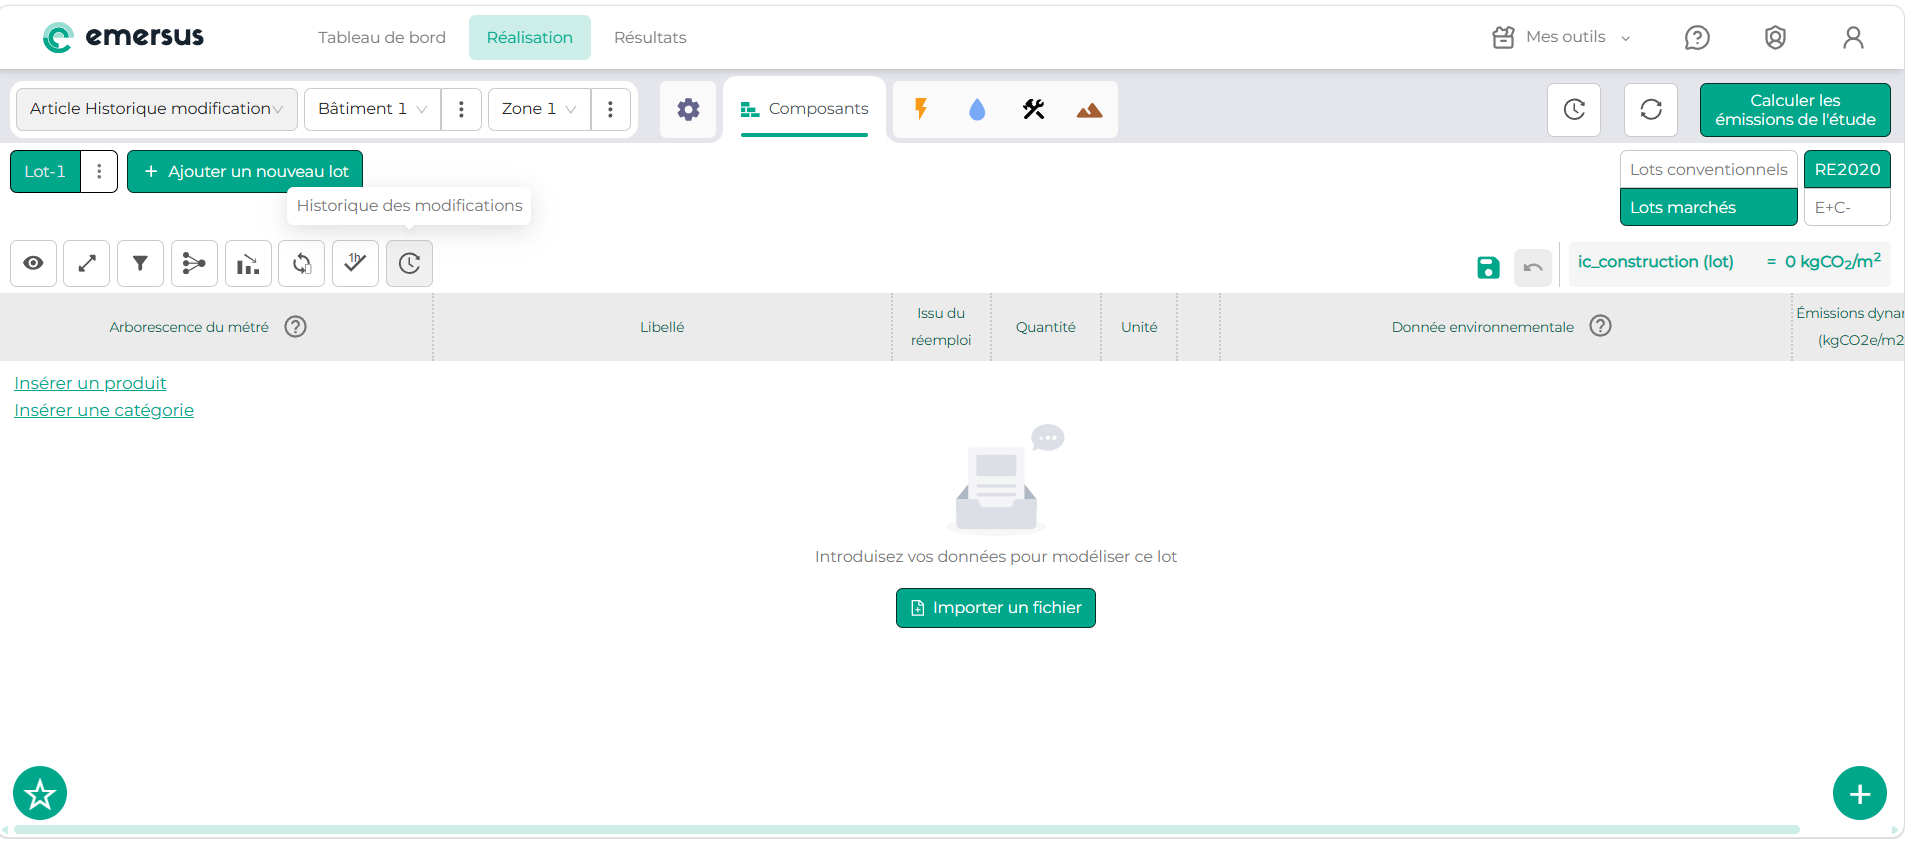Viewport: 1906px width, 841px height.
Task: Open the settings gear beside Zone 1
Action: (x=688, y=109)
